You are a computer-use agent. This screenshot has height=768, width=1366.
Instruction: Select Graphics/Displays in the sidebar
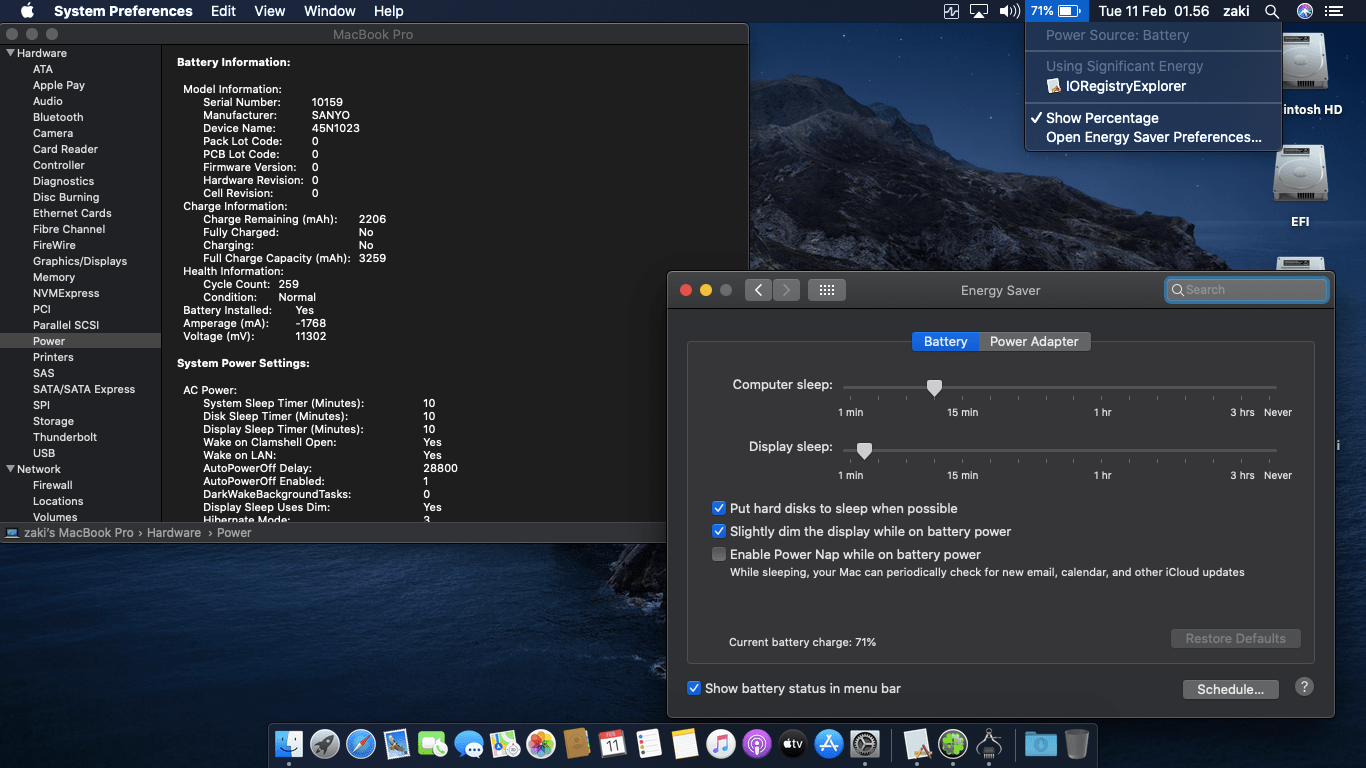click(80, 261)
